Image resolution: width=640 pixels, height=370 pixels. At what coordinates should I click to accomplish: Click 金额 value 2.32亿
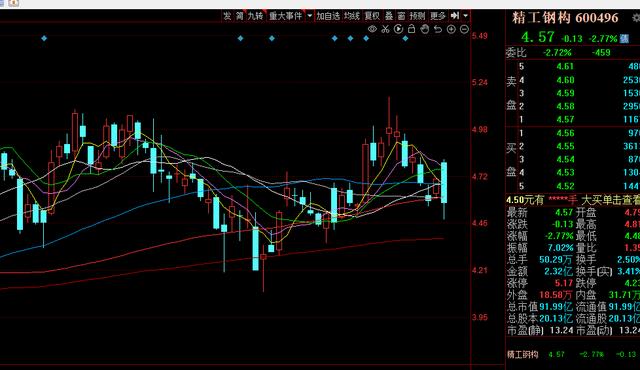(x=558, y=271)
